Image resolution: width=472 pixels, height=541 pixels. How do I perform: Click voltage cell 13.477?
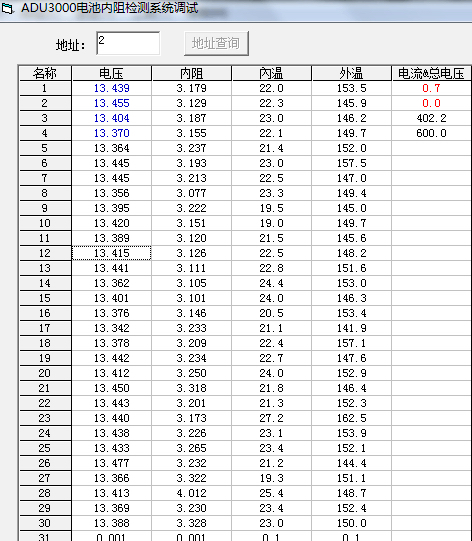111,463
